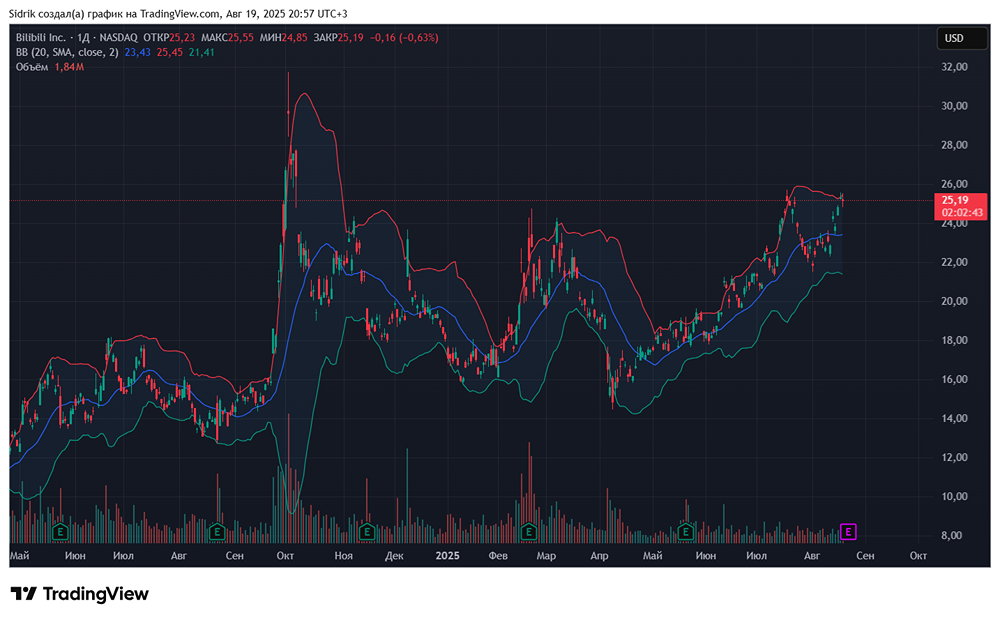The image size is (1000, 620).
Task: Open the late-May 2025 earnings E marker
Action: [x=686, y=531]
